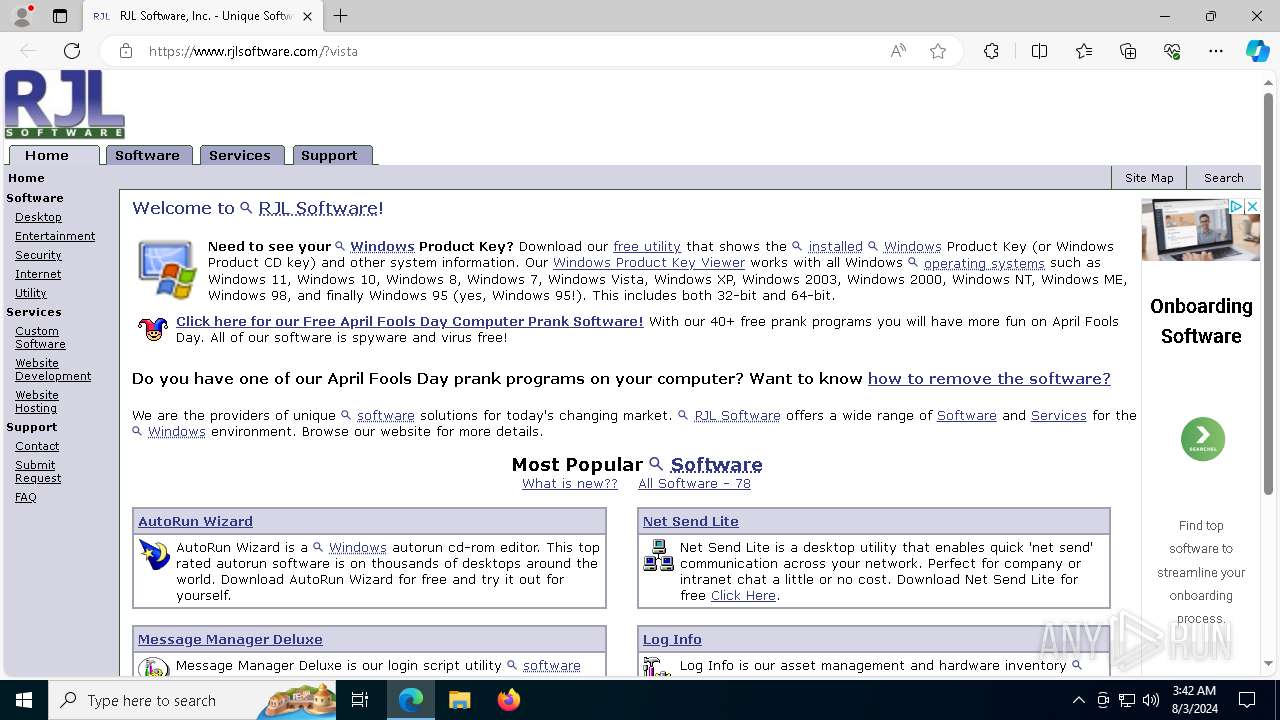The height and width of the screenshot is (720, 1280).
Task: Open AdChoices info triangle icon
Action: point(1236,206)
